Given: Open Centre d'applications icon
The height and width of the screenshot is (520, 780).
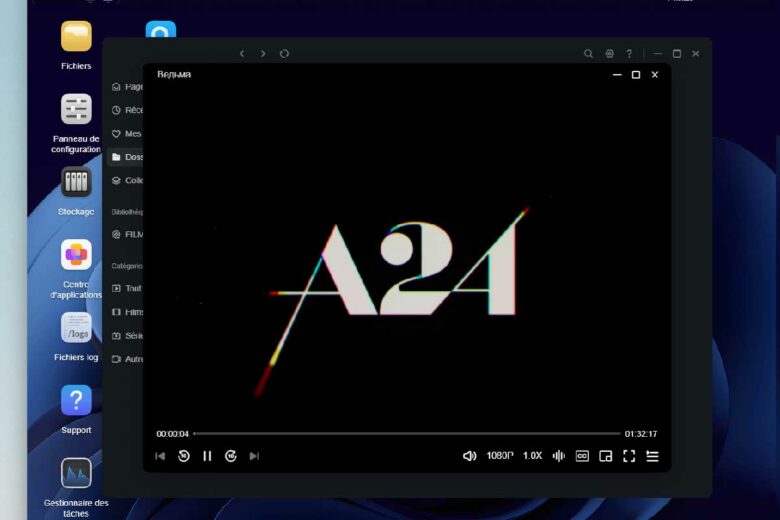Looking at the screenshot, I should [x=76, y=254].
